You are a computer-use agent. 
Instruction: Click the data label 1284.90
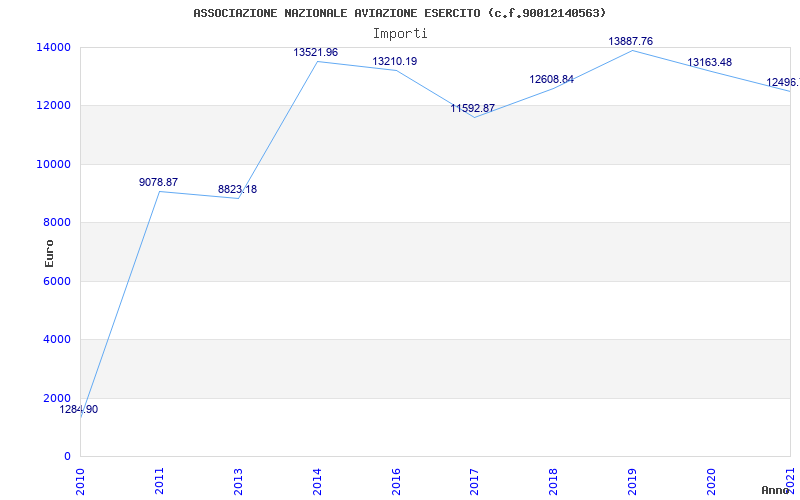coord(79,409)
